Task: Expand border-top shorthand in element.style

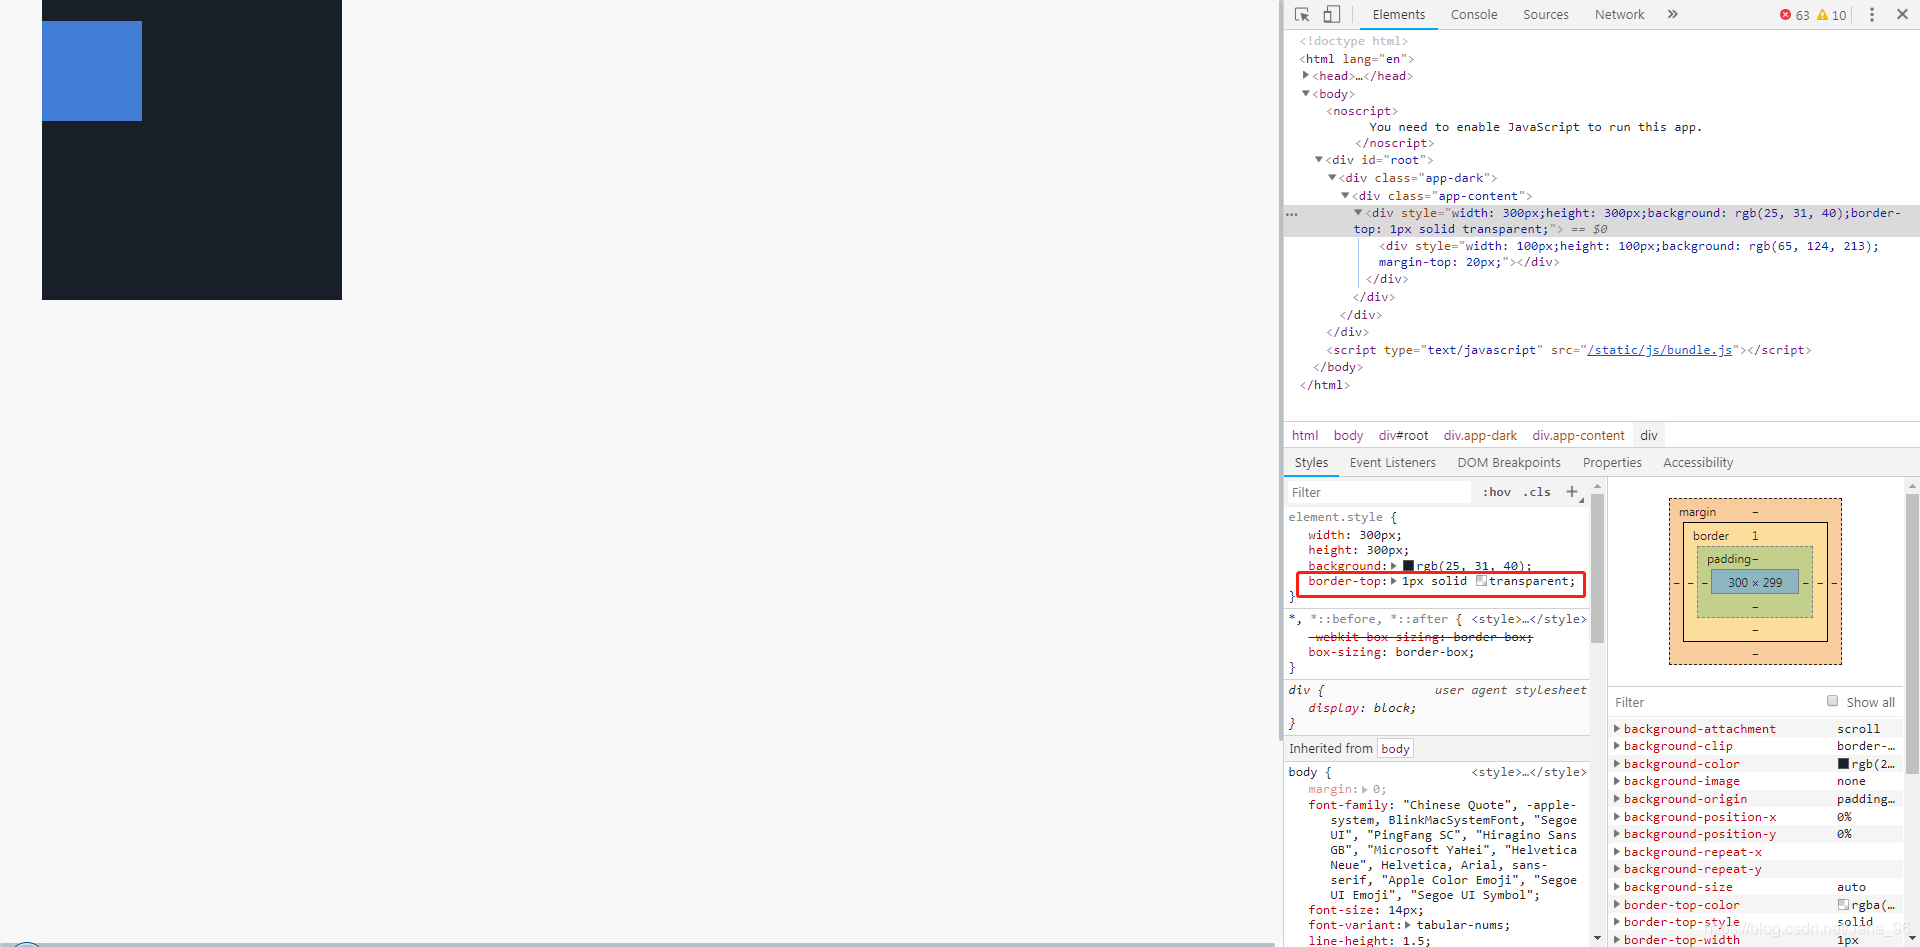Action: click(x=1394, y=581)
